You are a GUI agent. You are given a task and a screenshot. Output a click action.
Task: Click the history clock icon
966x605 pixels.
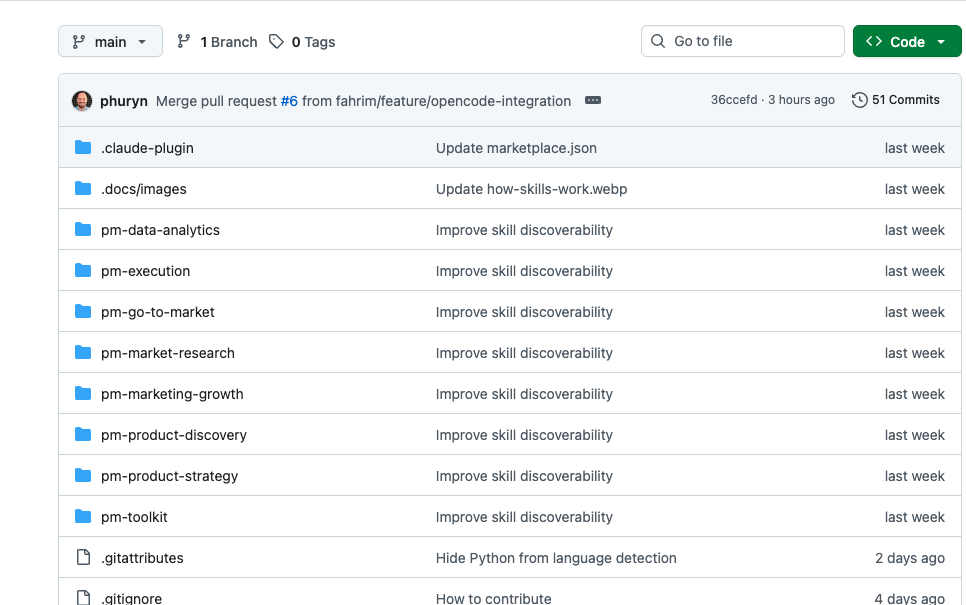tap(859, 100)
